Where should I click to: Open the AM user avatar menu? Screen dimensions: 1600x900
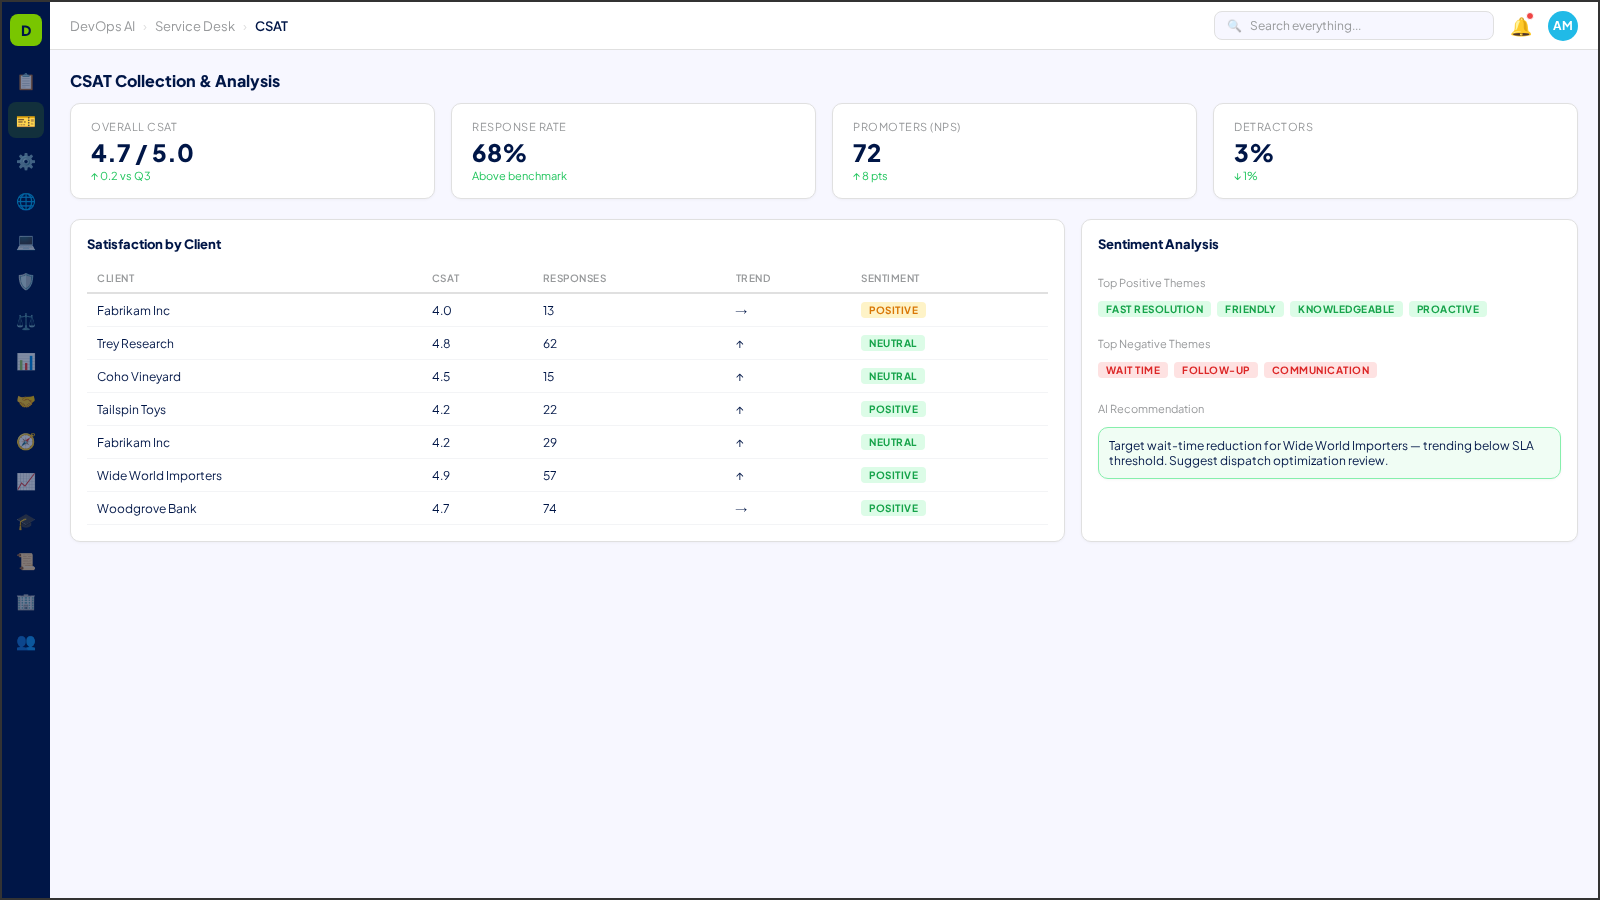point(1562,26)
